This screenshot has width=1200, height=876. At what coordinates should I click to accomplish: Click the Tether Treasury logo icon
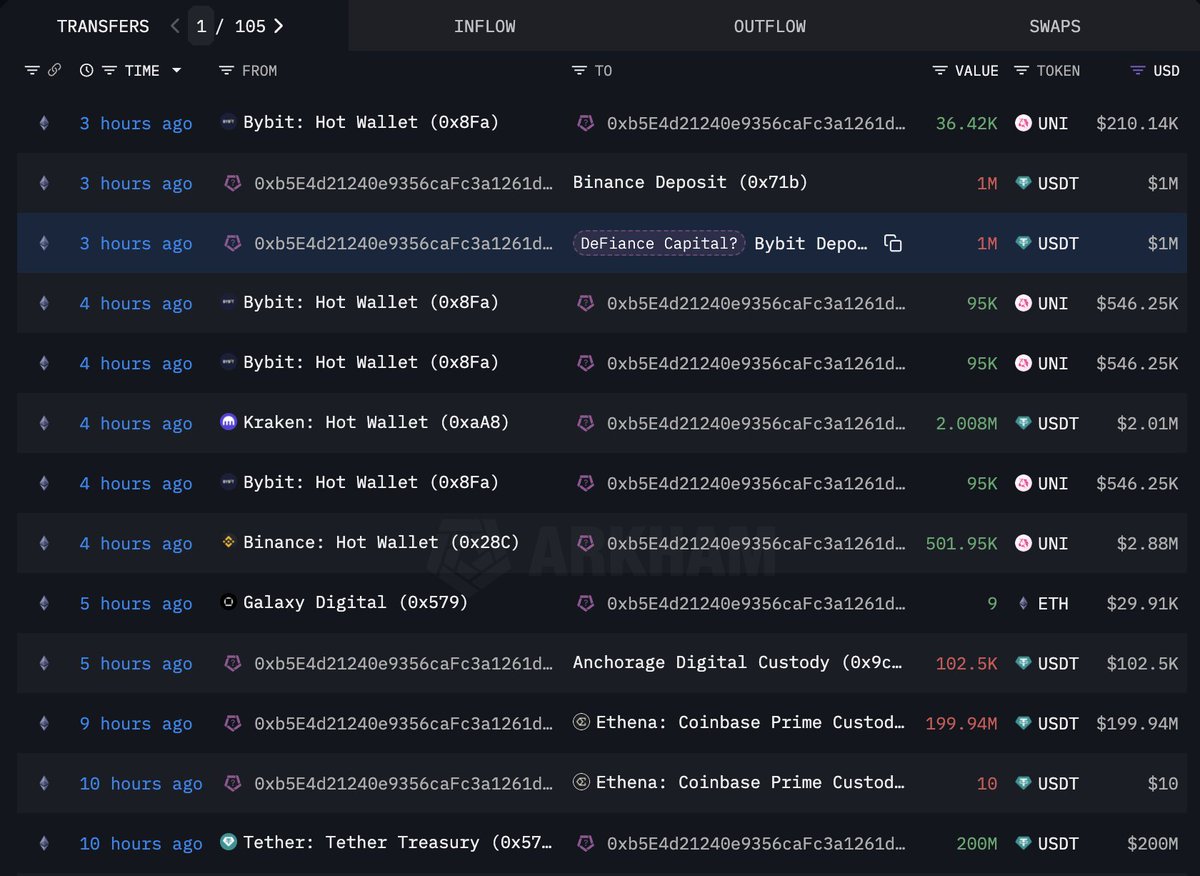pyautogui.click(x=229, y=843)
